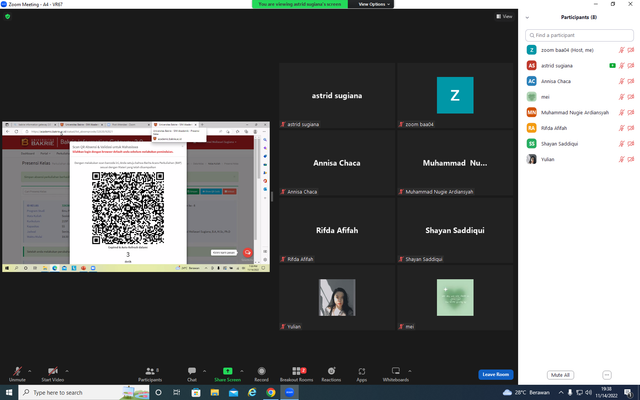Select Annisa Chaca in participants list
Screen dimensions: 640x400
click(x=579, y=81)
